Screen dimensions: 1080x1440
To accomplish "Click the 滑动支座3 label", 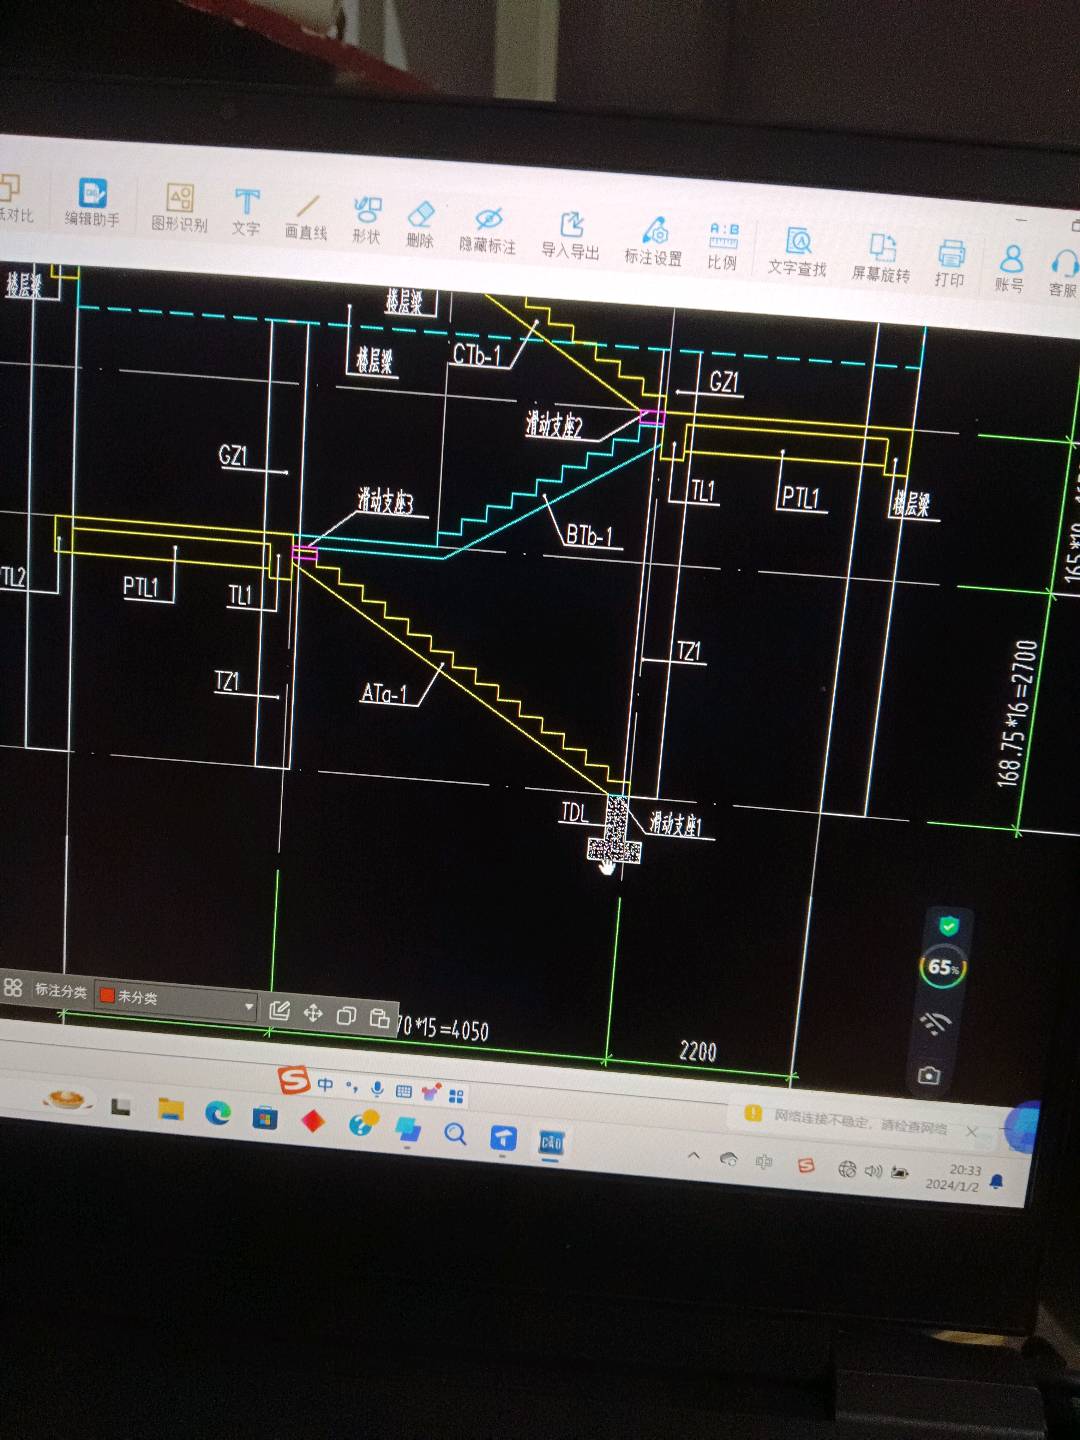I will pyautogui.click(x=385, y=501).
